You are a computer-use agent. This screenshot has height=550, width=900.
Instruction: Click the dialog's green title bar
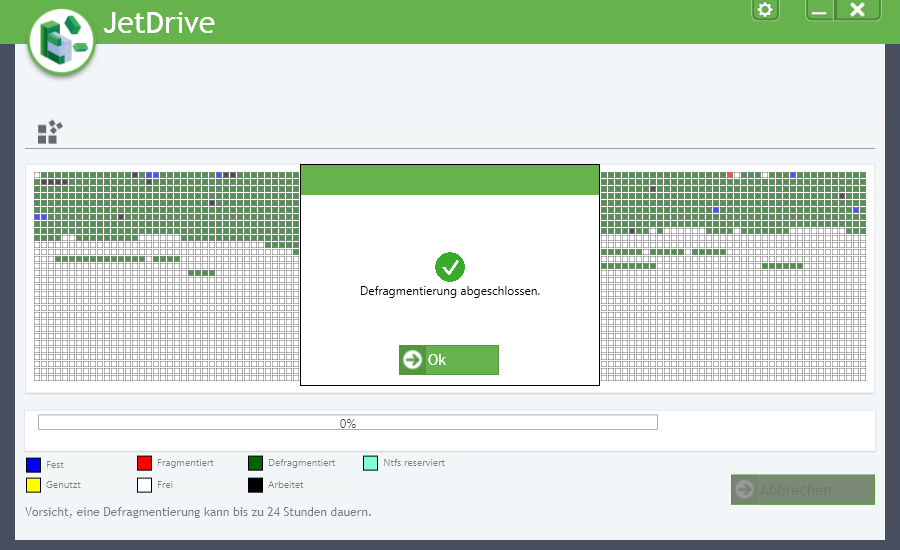click(450, 180)
